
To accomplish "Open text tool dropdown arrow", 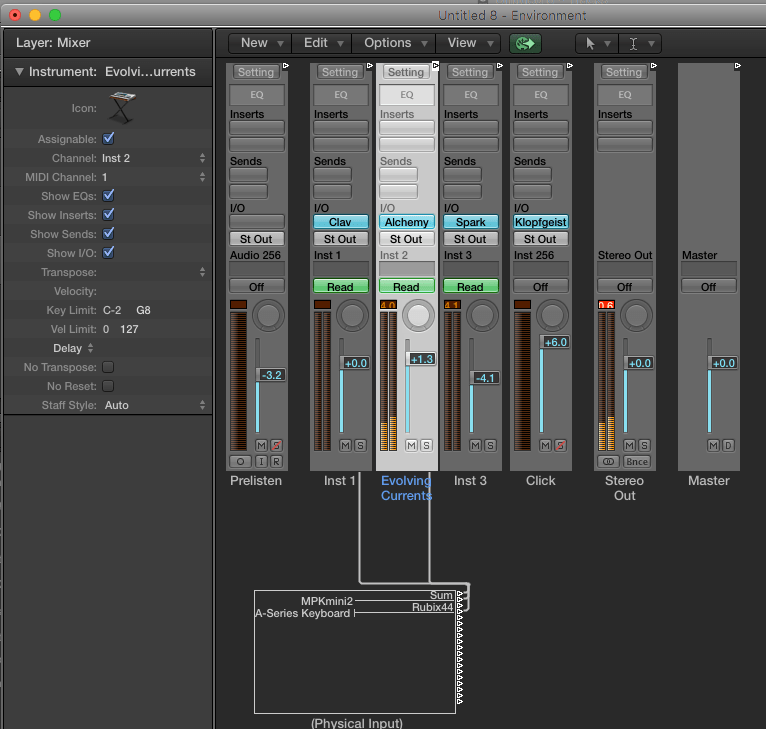I will coord(651,44).
